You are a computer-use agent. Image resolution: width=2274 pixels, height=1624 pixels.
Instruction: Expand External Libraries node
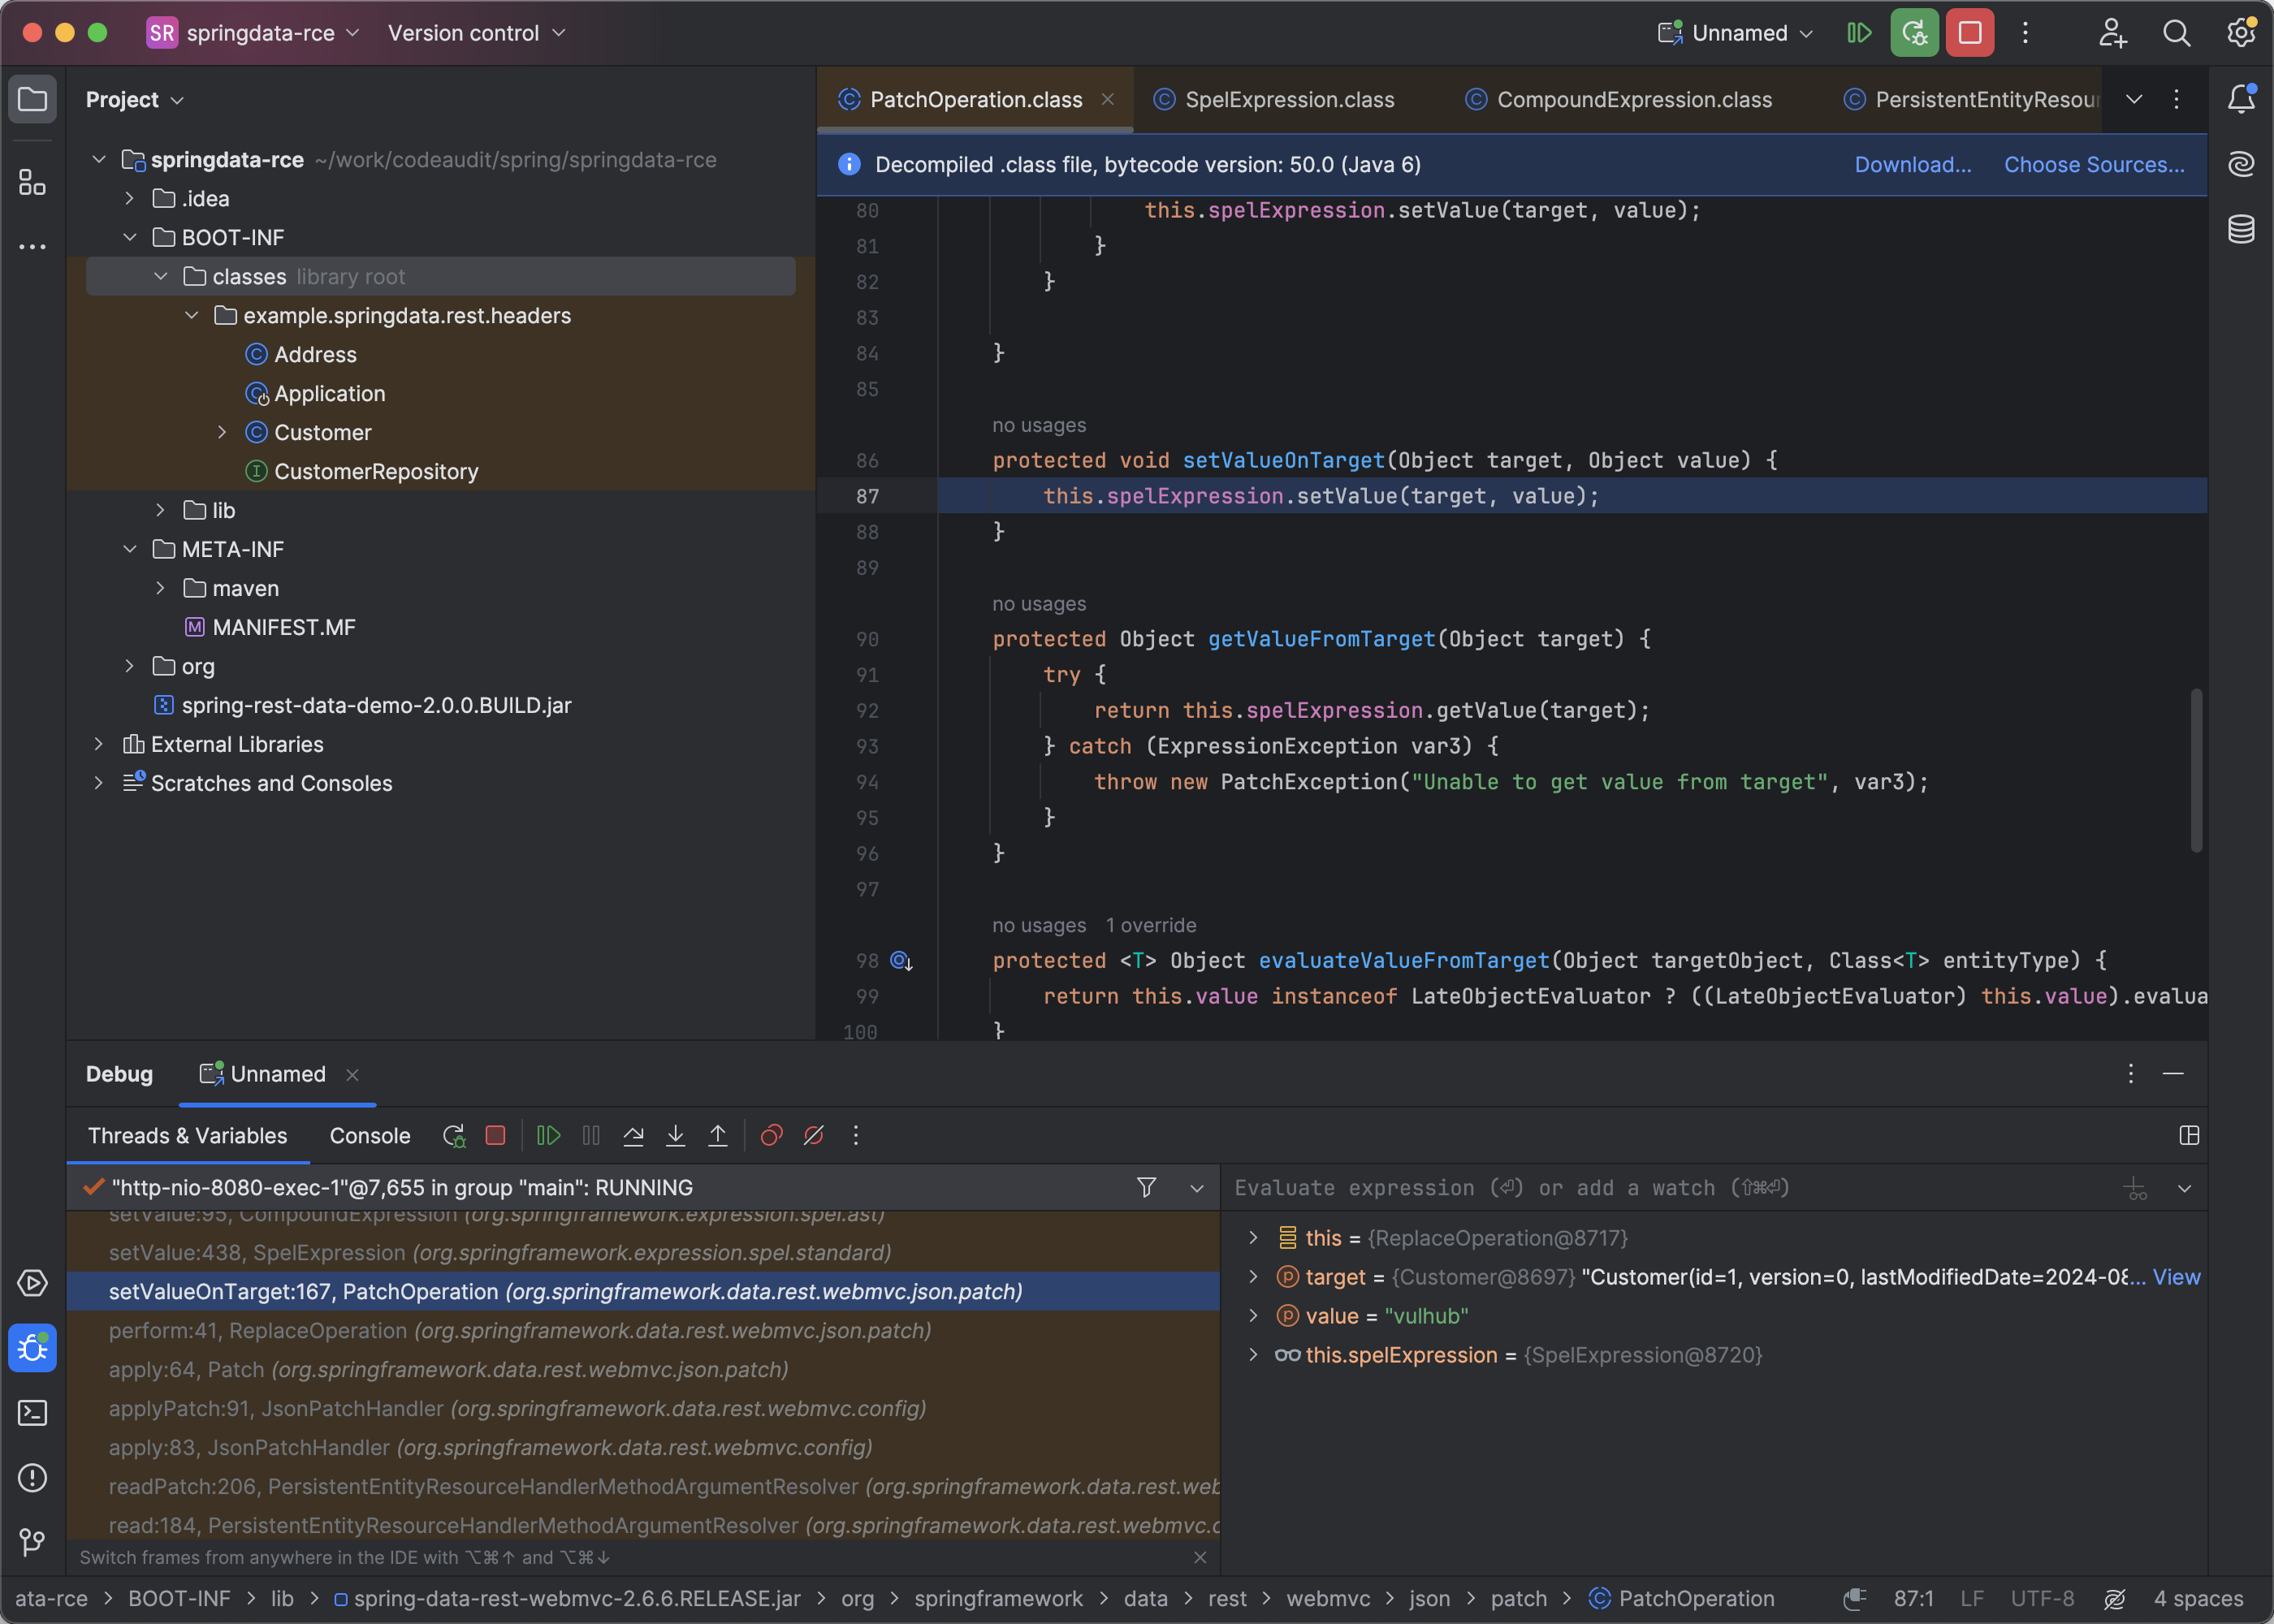(98, 744)
